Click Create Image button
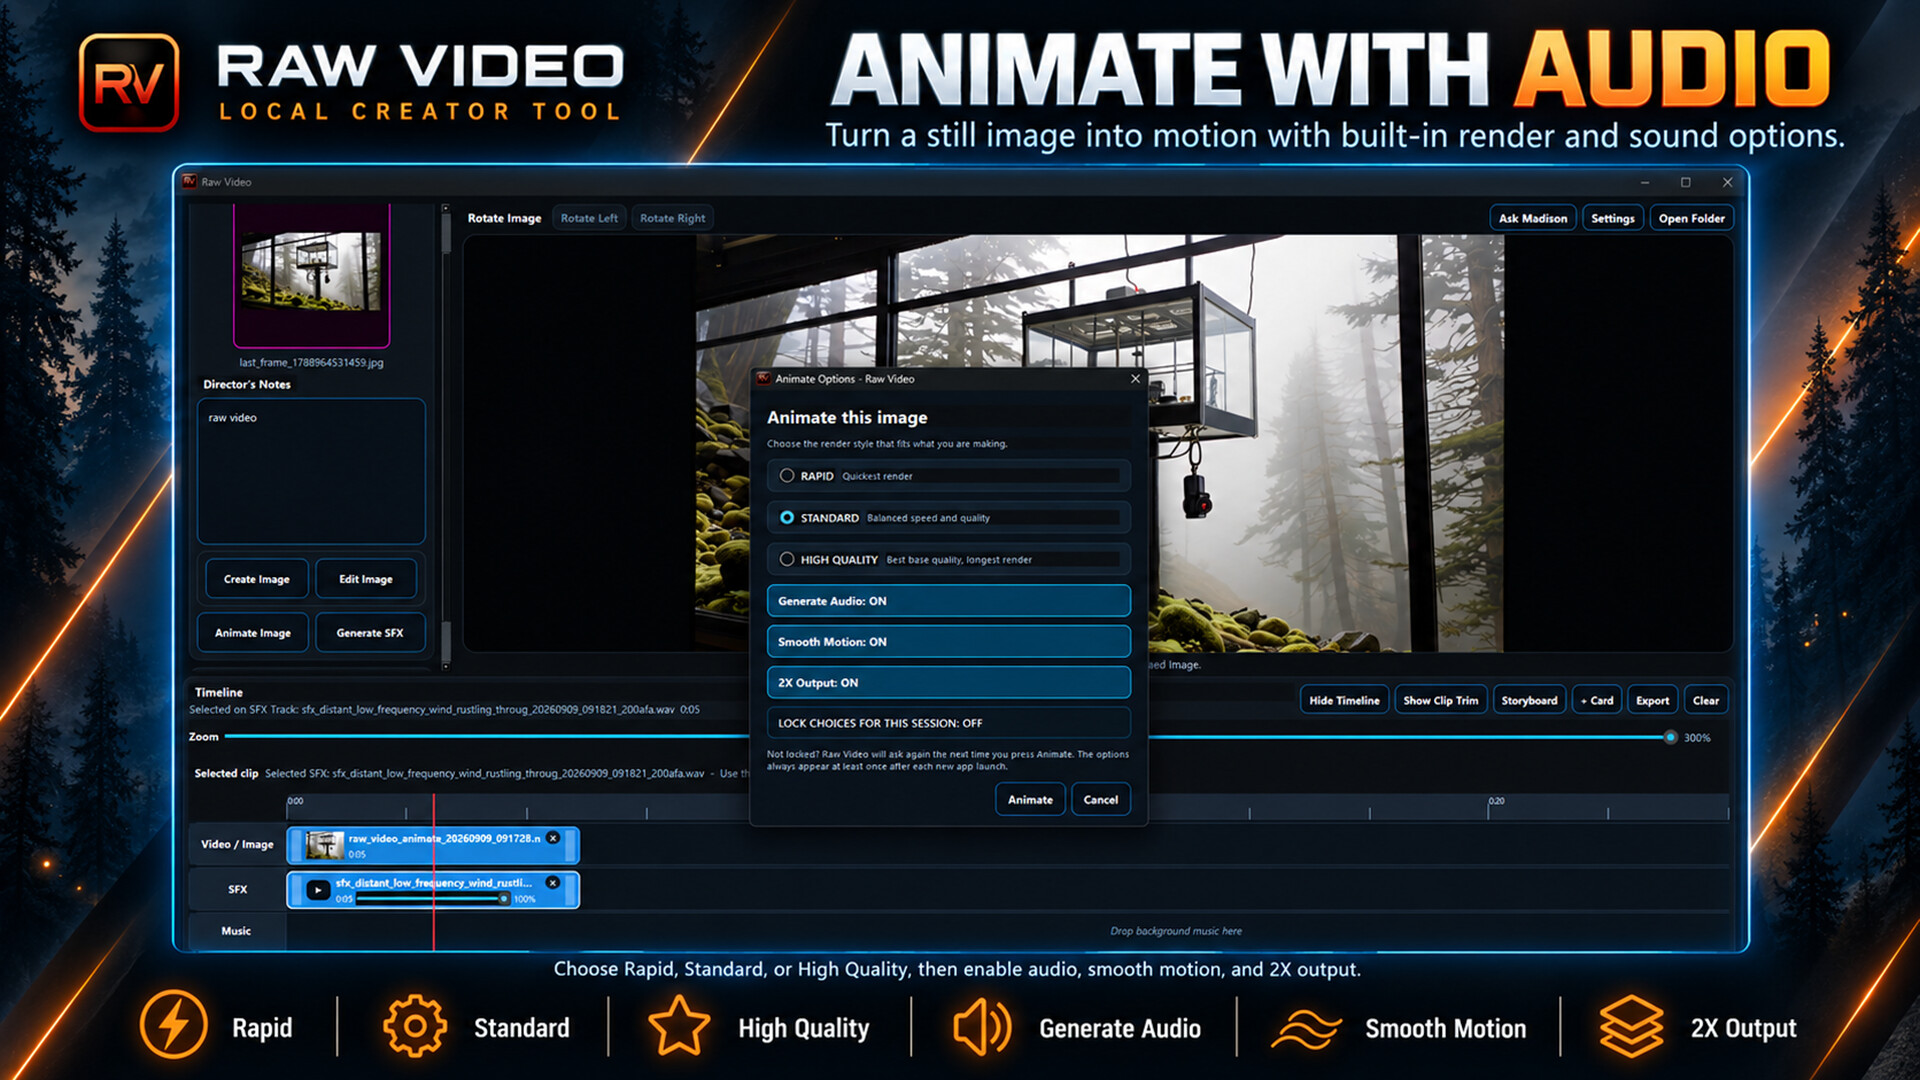The image size is (1920, 1080). coord(257,579)
